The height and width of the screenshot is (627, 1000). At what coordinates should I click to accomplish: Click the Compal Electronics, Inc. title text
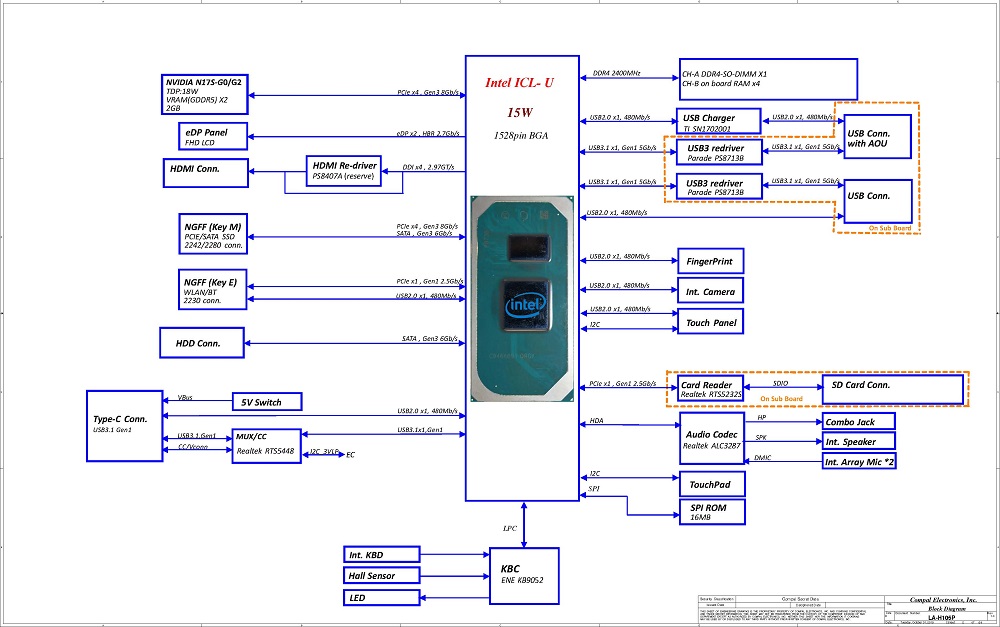pos(943,600)
